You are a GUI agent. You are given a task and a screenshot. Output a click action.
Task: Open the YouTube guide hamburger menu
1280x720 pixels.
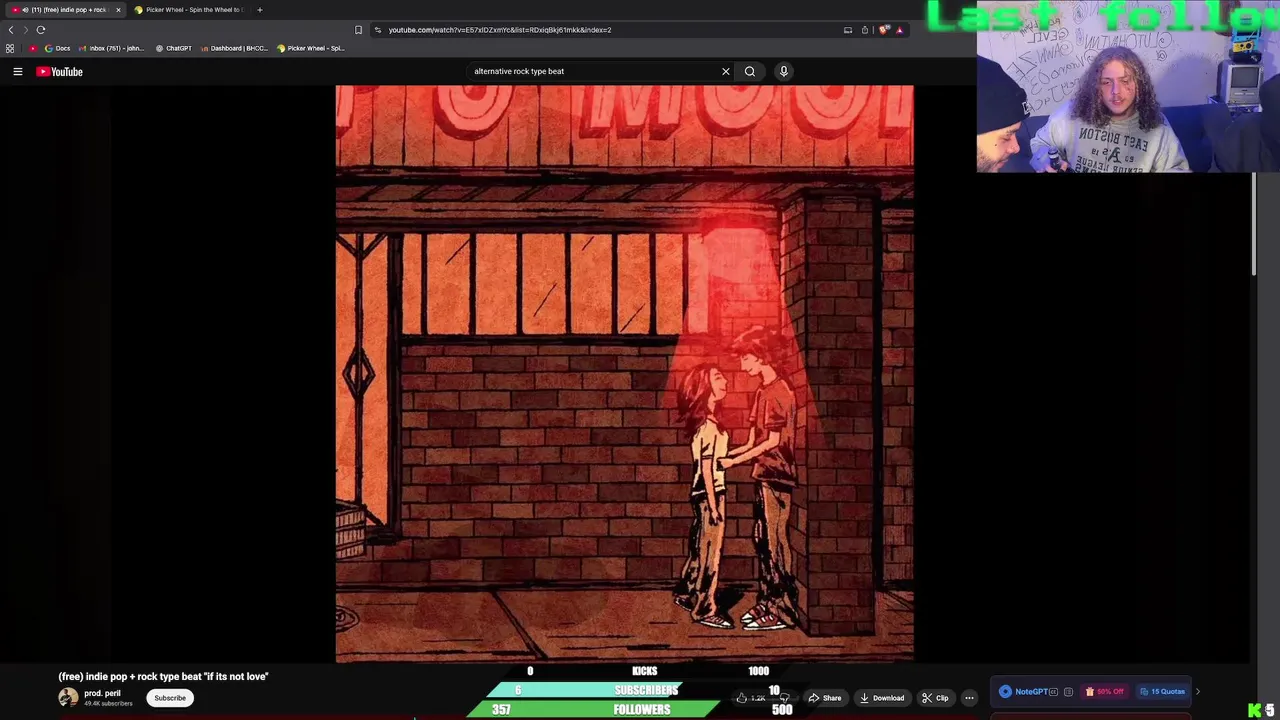pyautogui.click(x=17, y=71)
